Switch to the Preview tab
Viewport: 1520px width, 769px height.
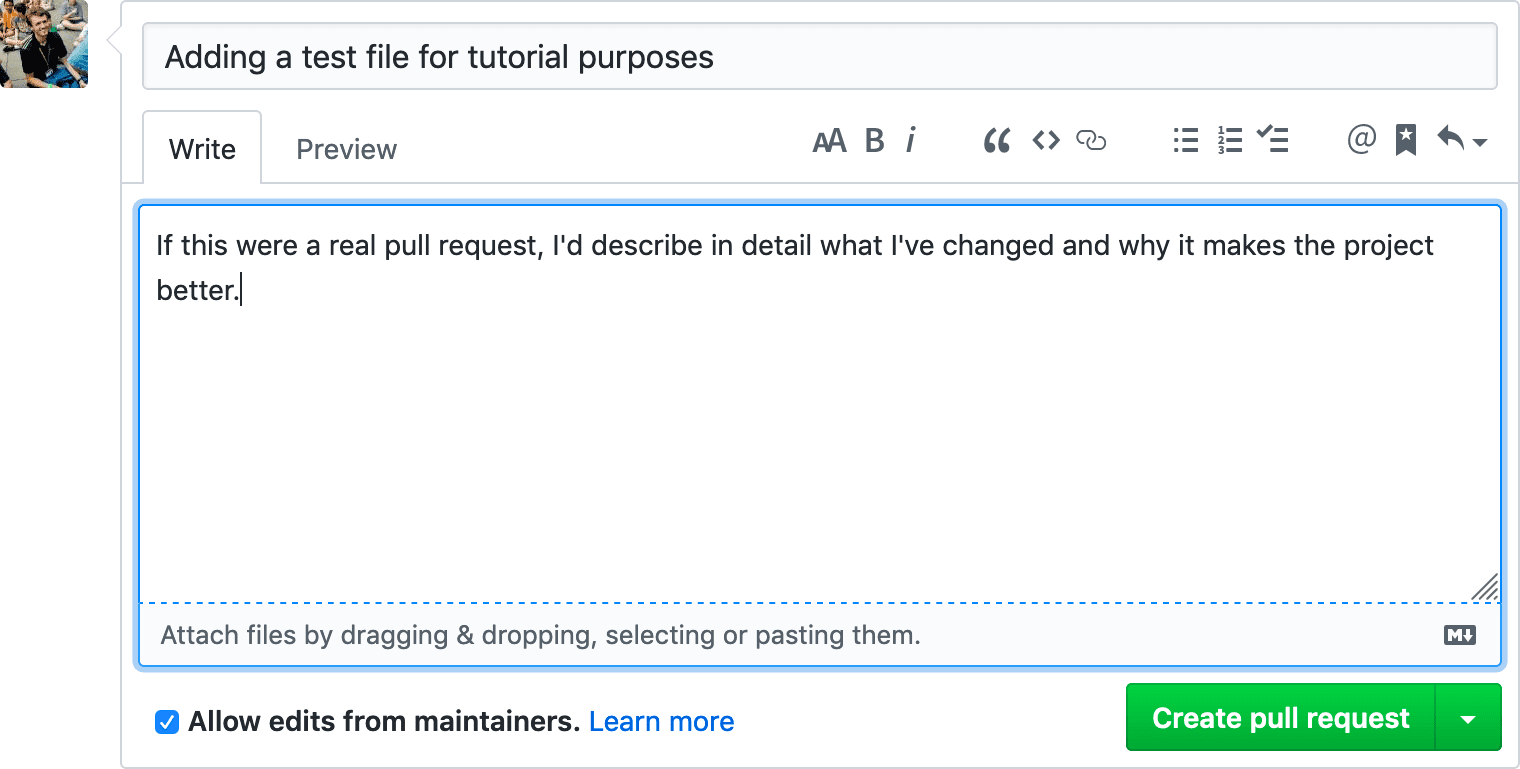[345, 148]
